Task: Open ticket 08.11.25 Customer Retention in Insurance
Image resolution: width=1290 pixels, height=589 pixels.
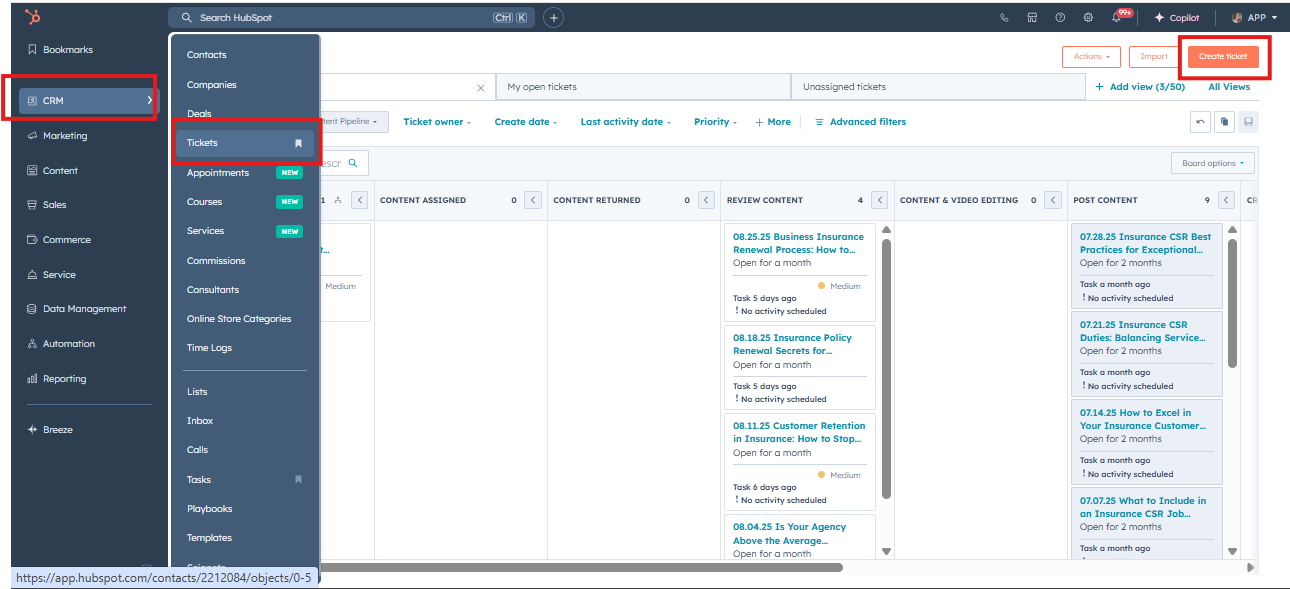Action: 799,432
